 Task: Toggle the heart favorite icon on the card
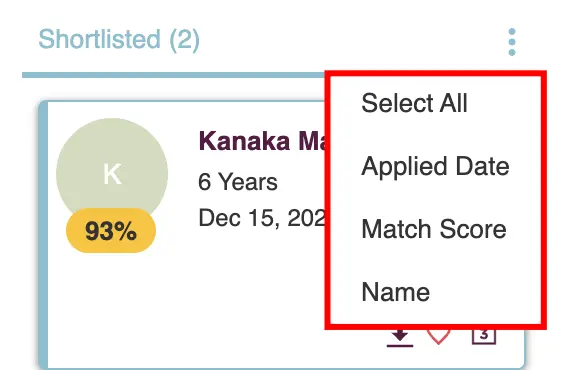439,337
